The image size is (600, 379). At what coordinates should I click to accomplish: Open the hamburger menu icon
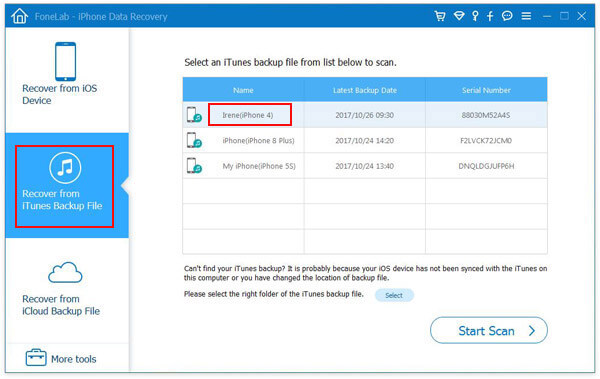click(526, 16)
